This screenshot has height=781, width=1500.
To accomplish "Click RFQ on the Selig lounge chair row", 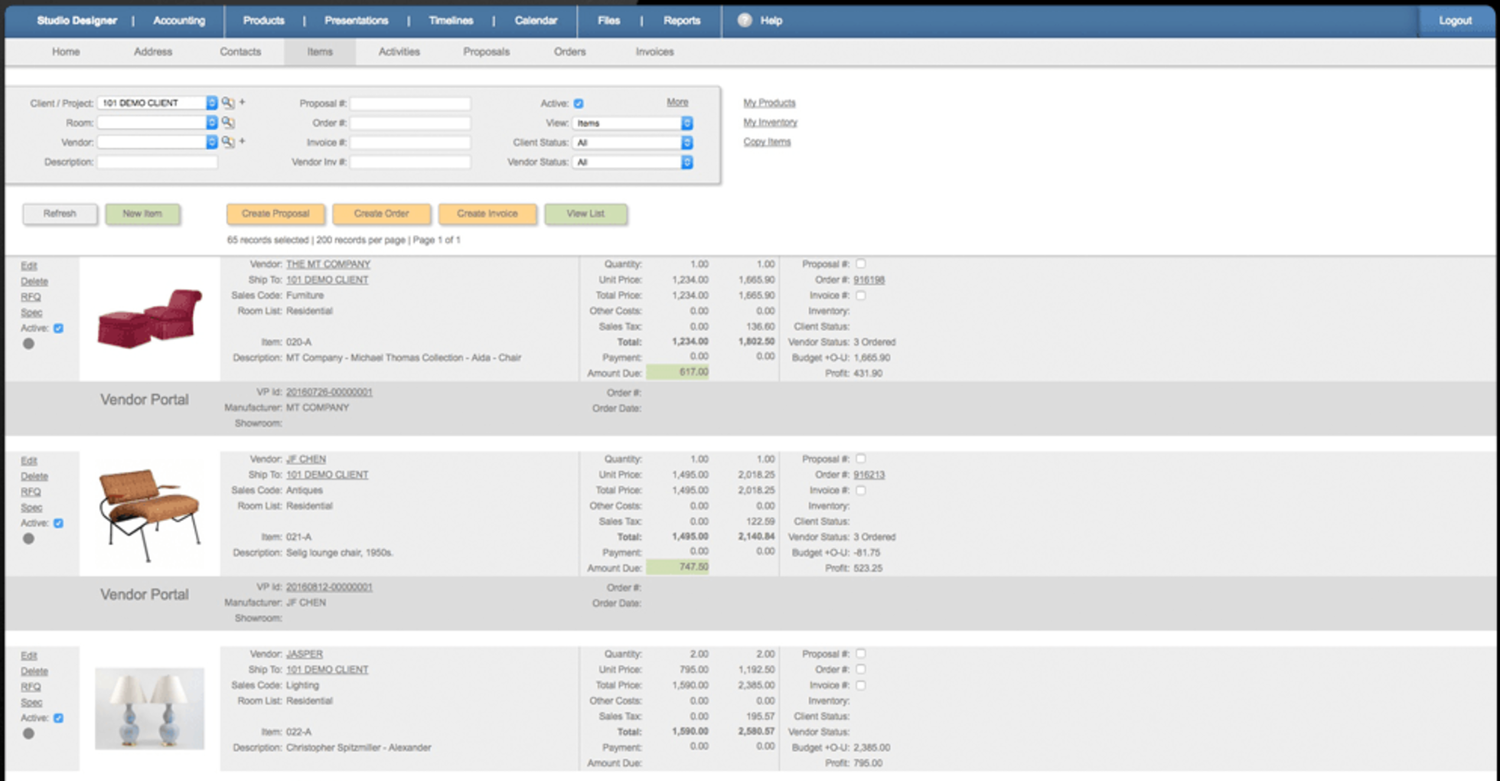I will coord(29,492).
